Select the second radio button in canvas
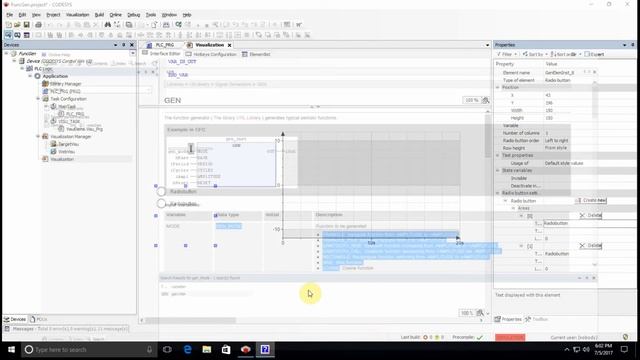 (x=162, y=203)
